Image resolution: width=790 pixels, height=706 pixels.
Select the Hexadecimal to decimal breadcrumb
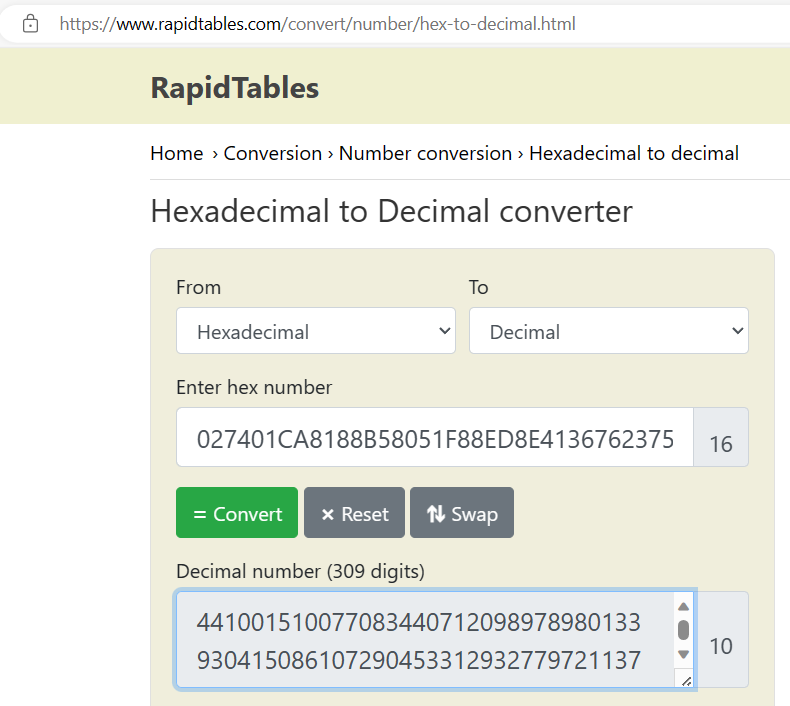[634, 153]
